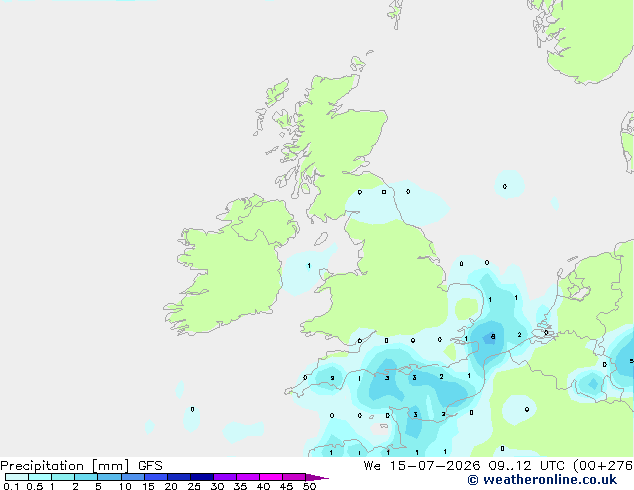This screenshot has height=490, width=634.
Task: Click the 'We' weekday label
Action: [x=372, y=466]
